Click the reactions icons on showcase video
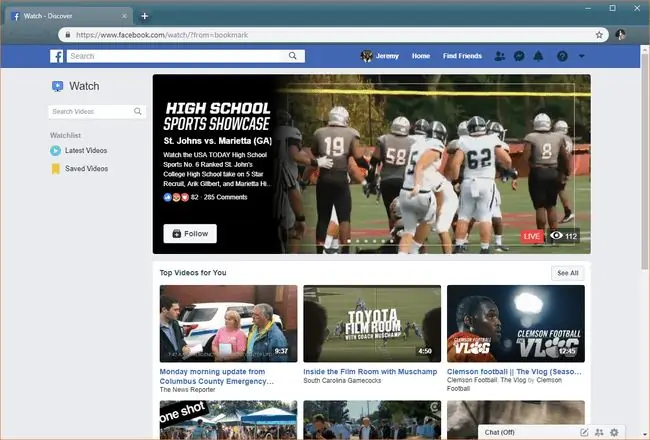Image resolution: width=650 pixels, height=440 pixels. click(x=176, y=197)
